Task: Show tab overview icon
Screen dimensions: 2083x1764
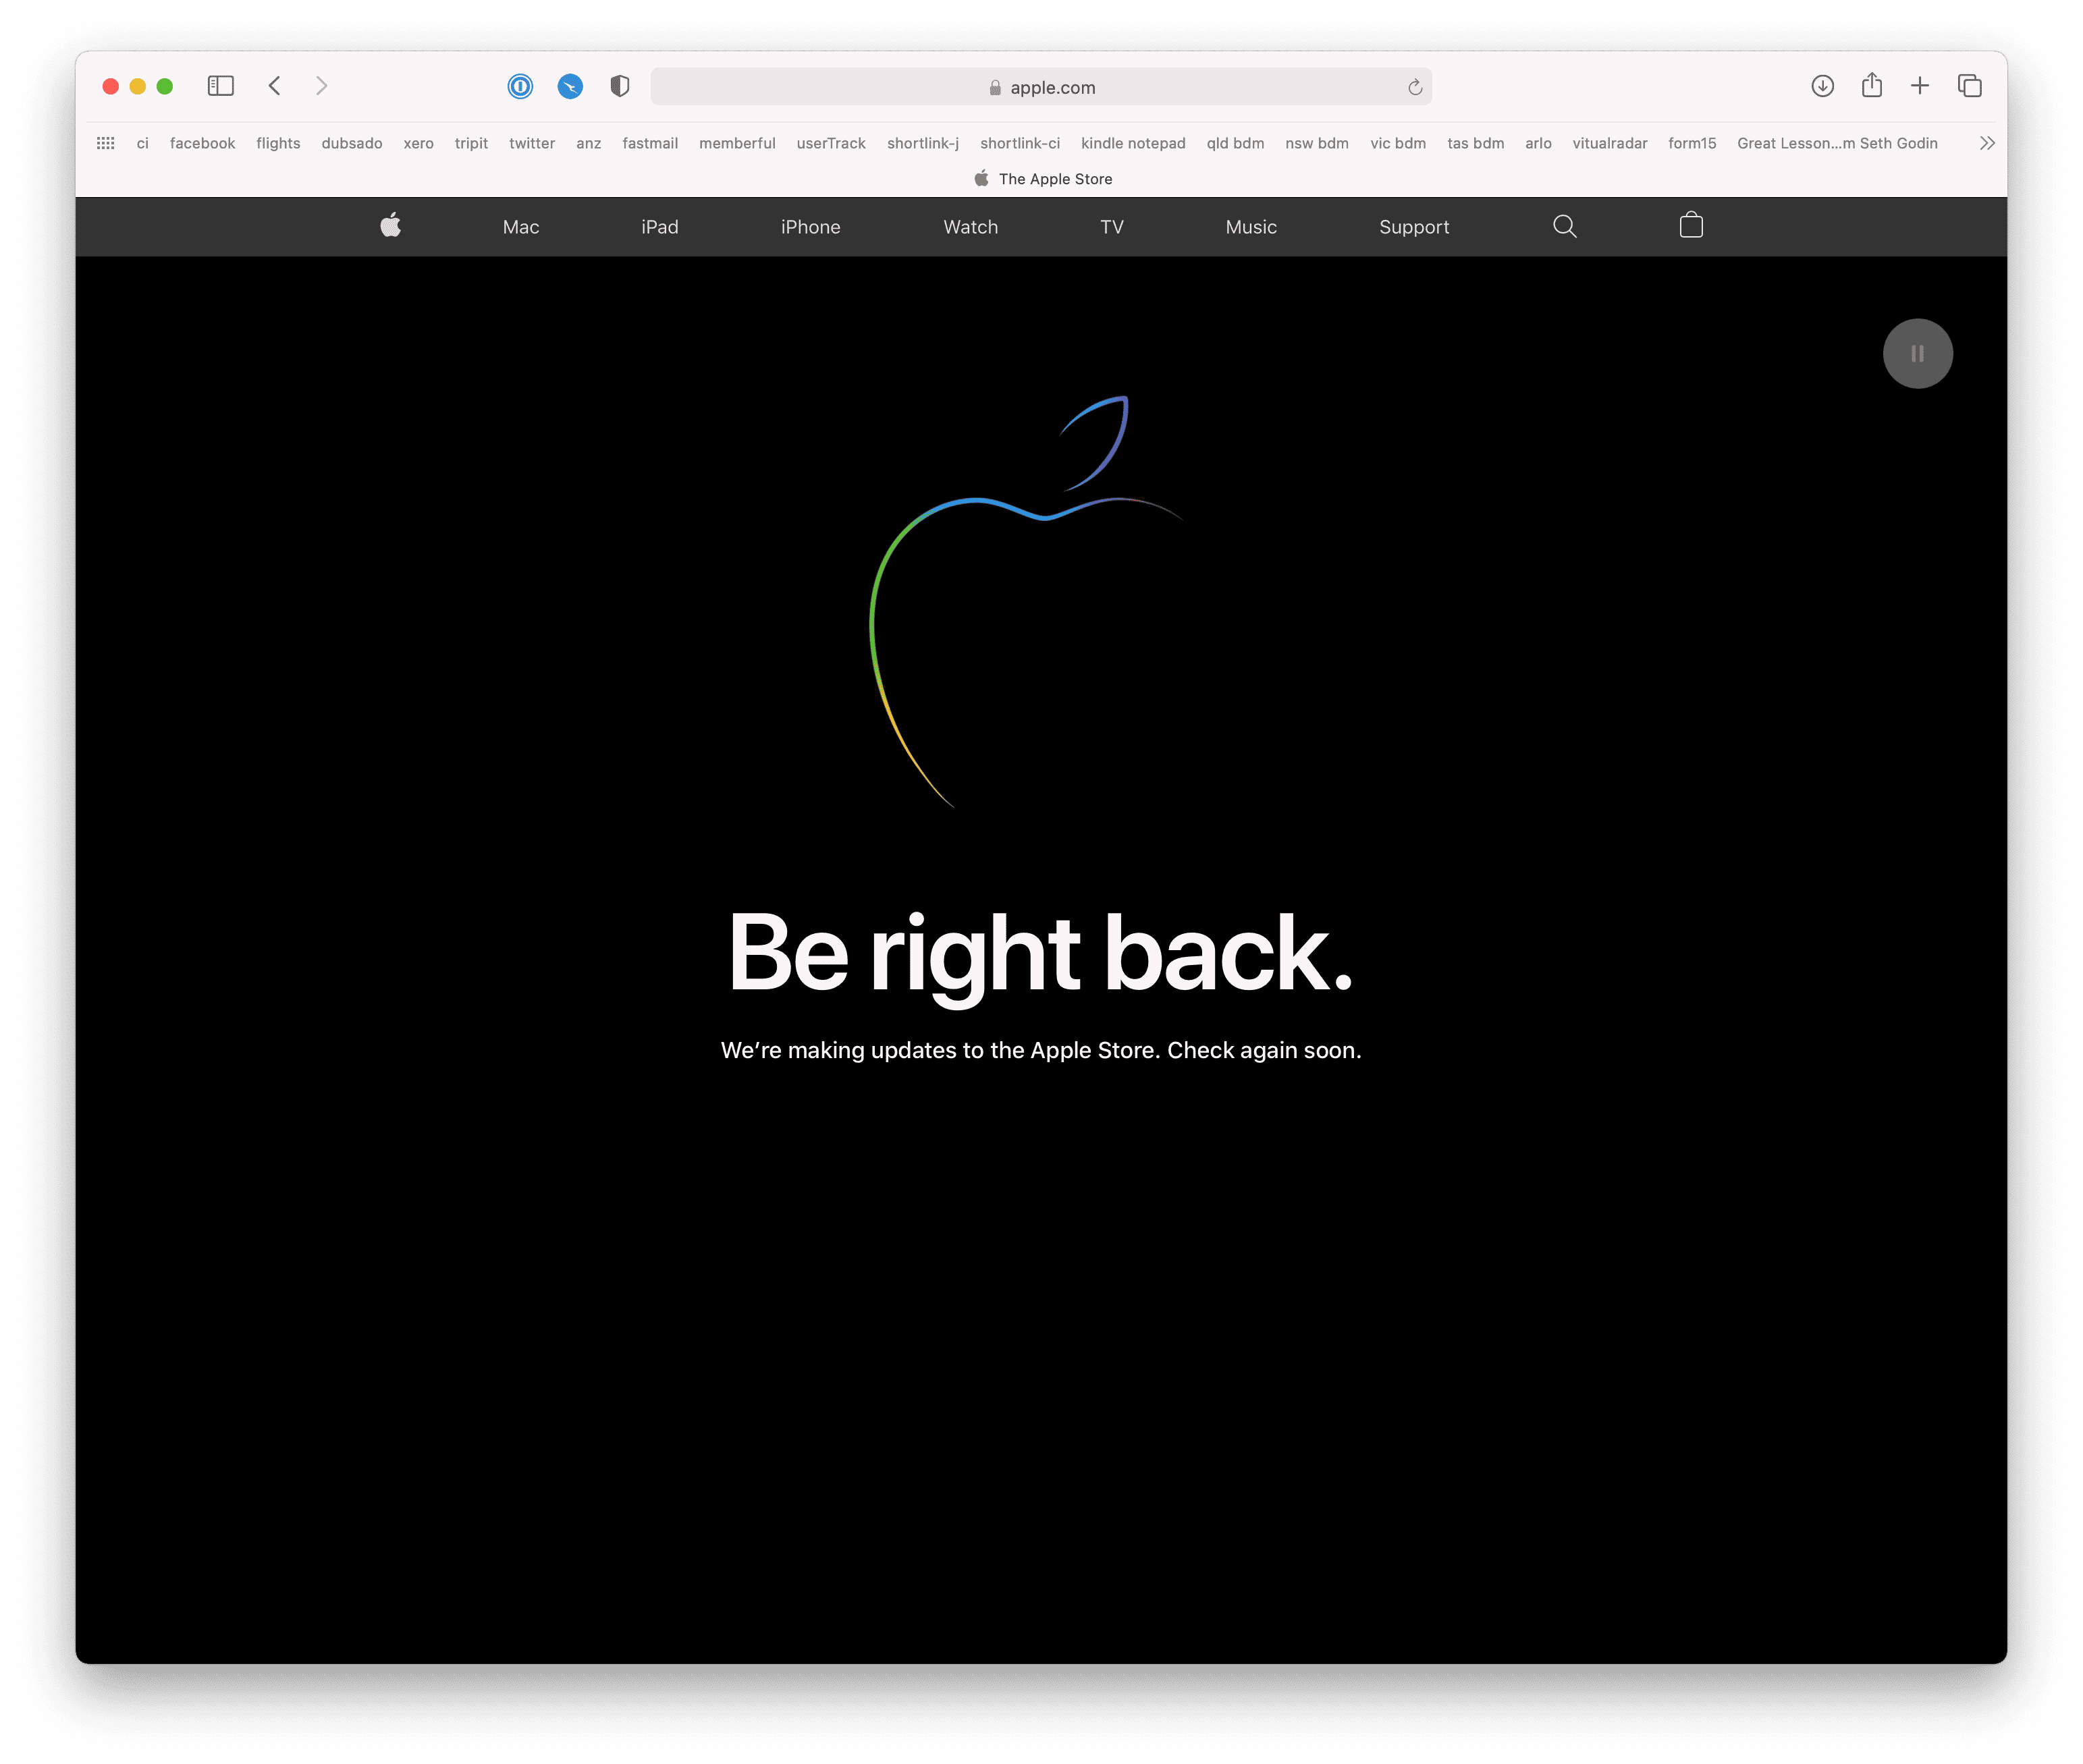Action: (1969, 87)
